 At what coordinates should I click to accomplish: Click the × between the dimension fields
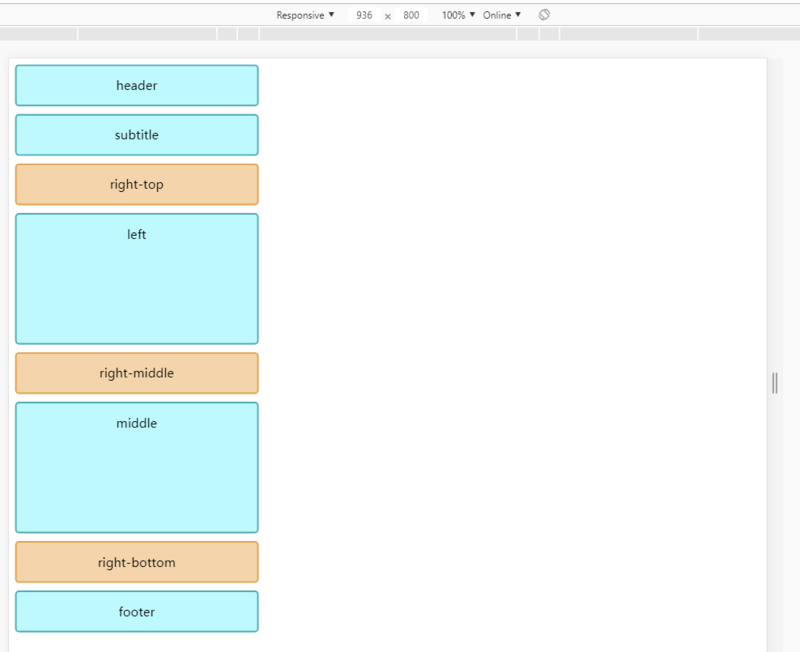[387, 14]
